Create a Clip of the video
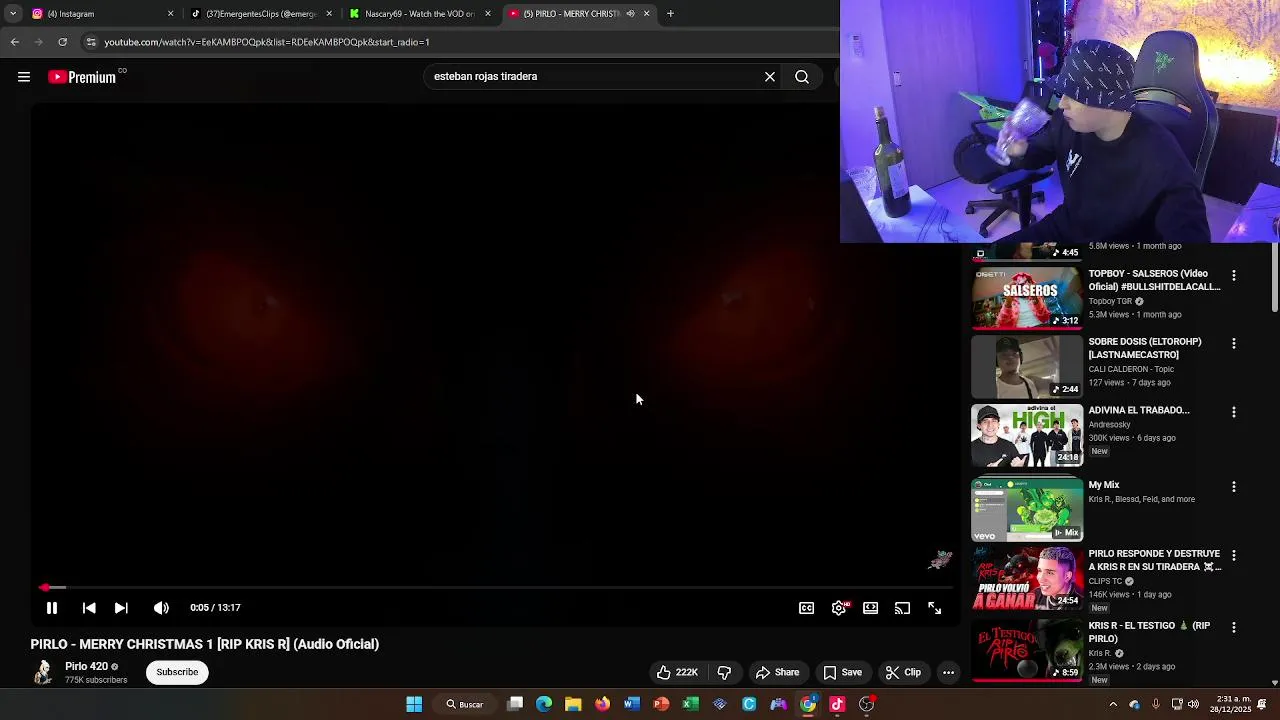The width and height of the screenshot is (1280, 720). click(902, 673)
